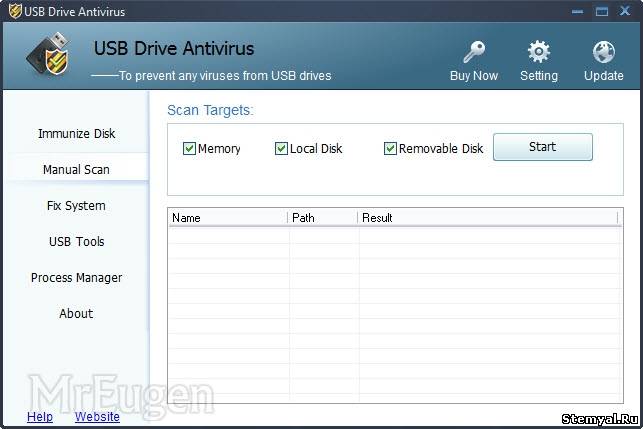The image size is (643, 429).
Task: Uncheck the Memory scan target
Action: tap(189, 148)
